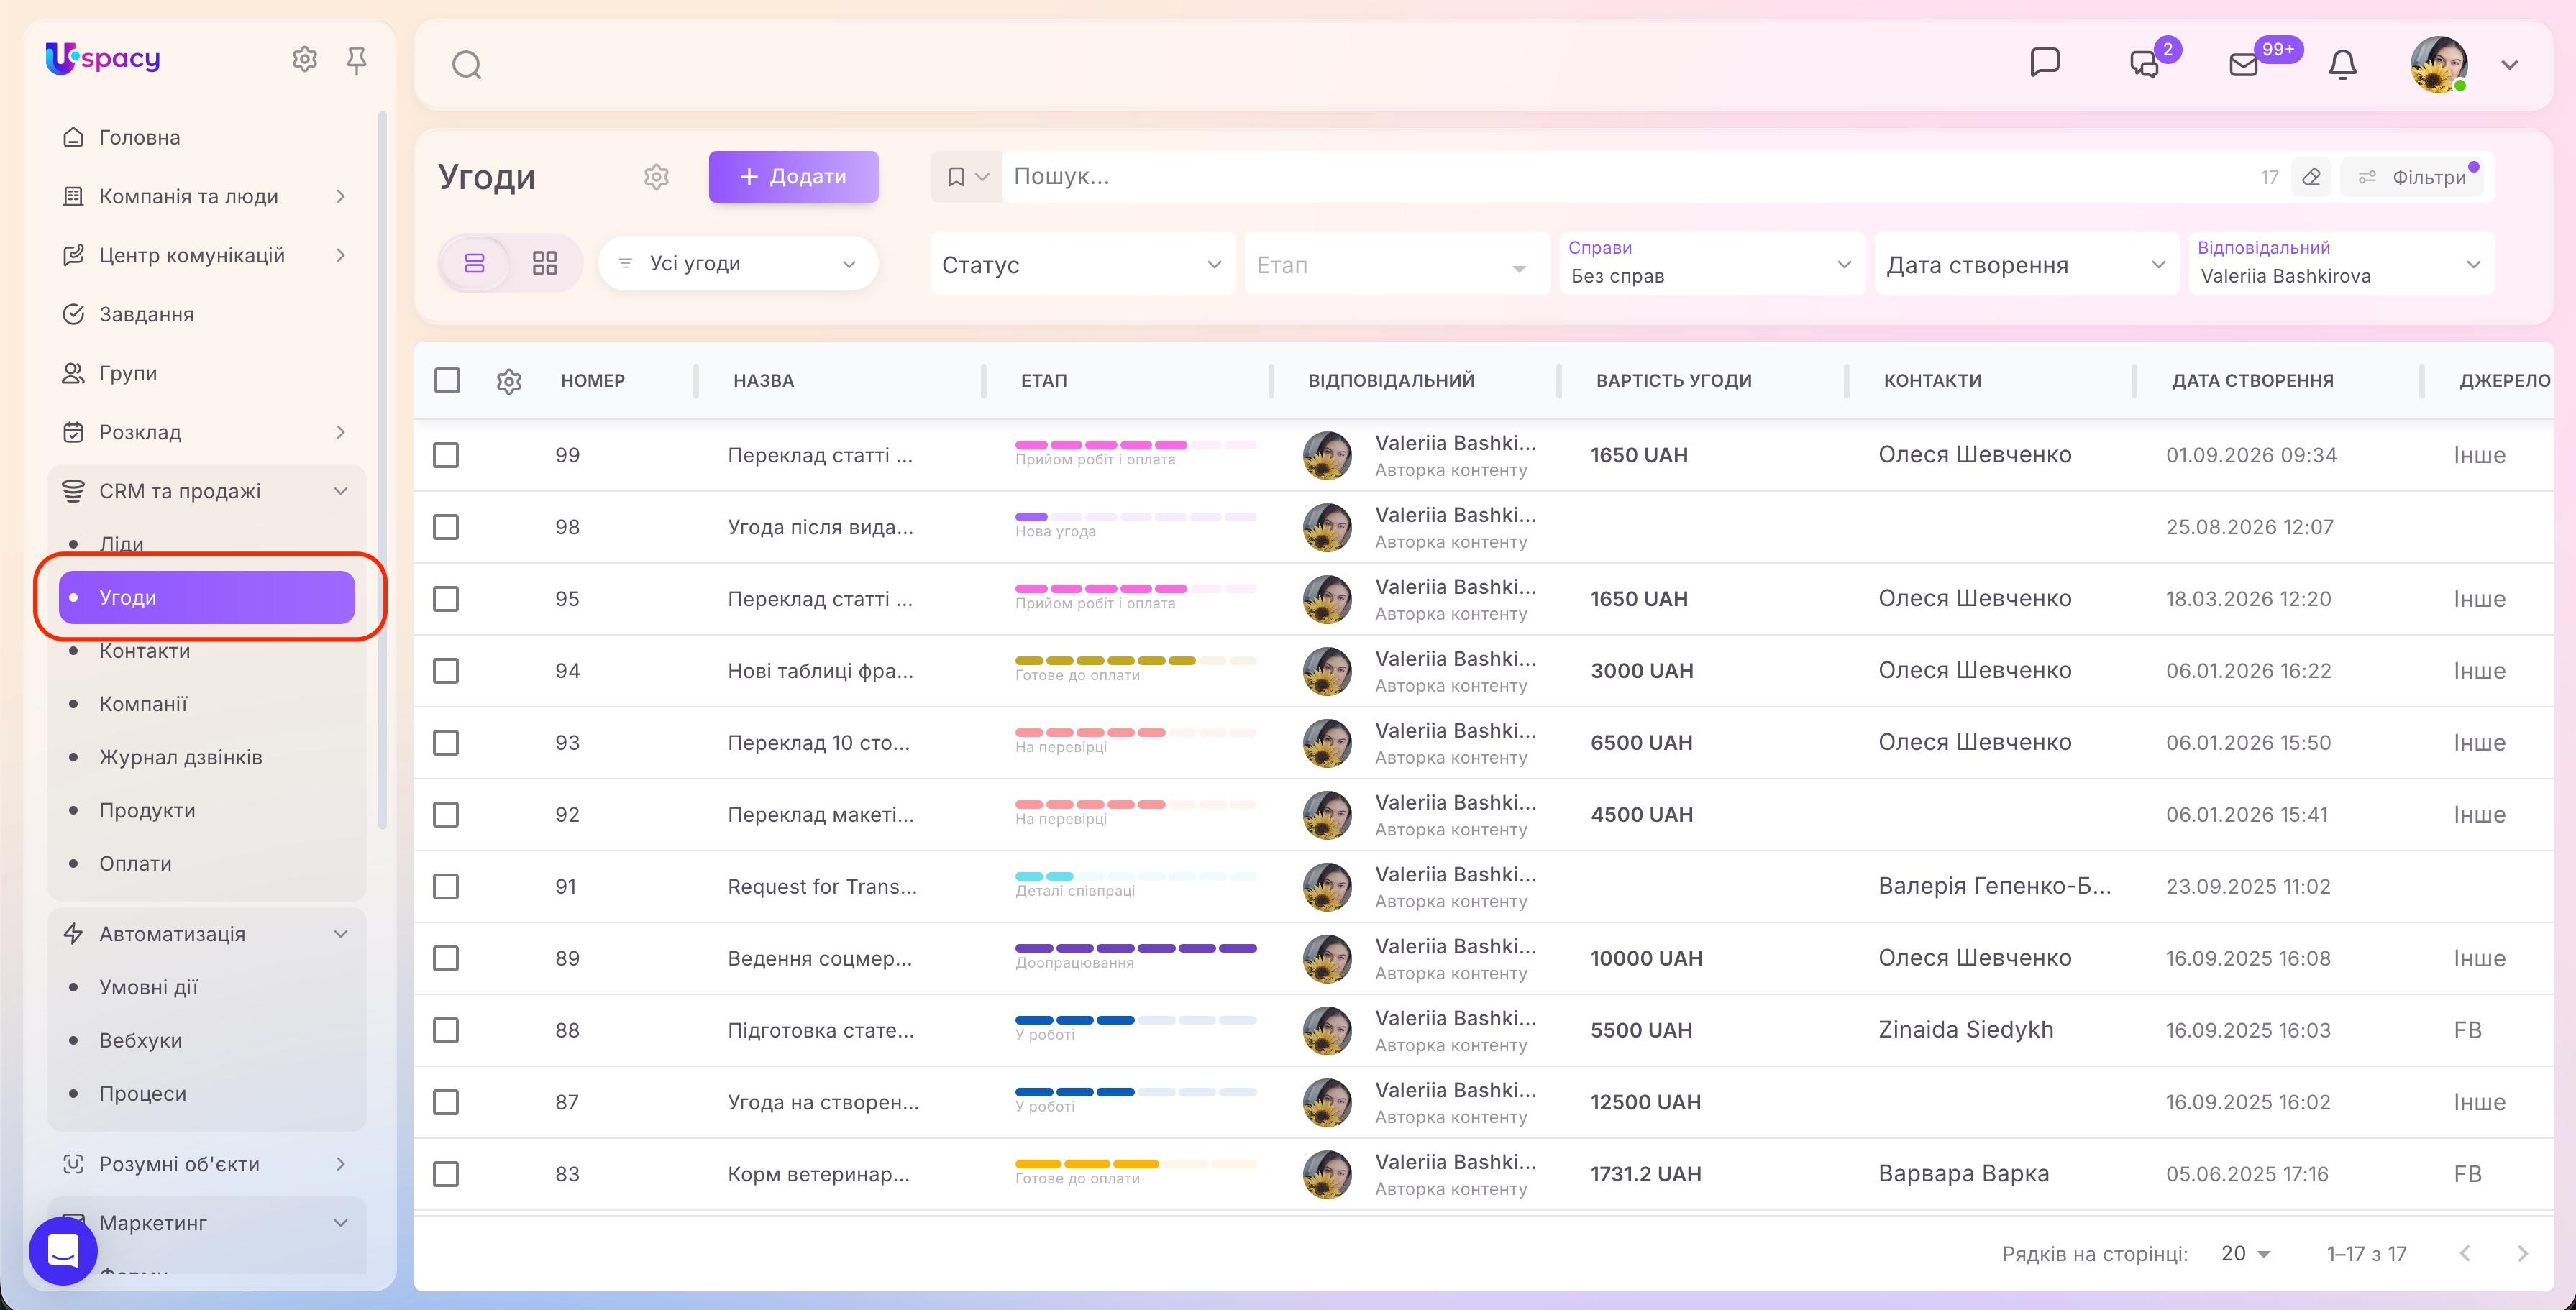
Task: Go to next page arrow
Action: pos(2522,1253)
